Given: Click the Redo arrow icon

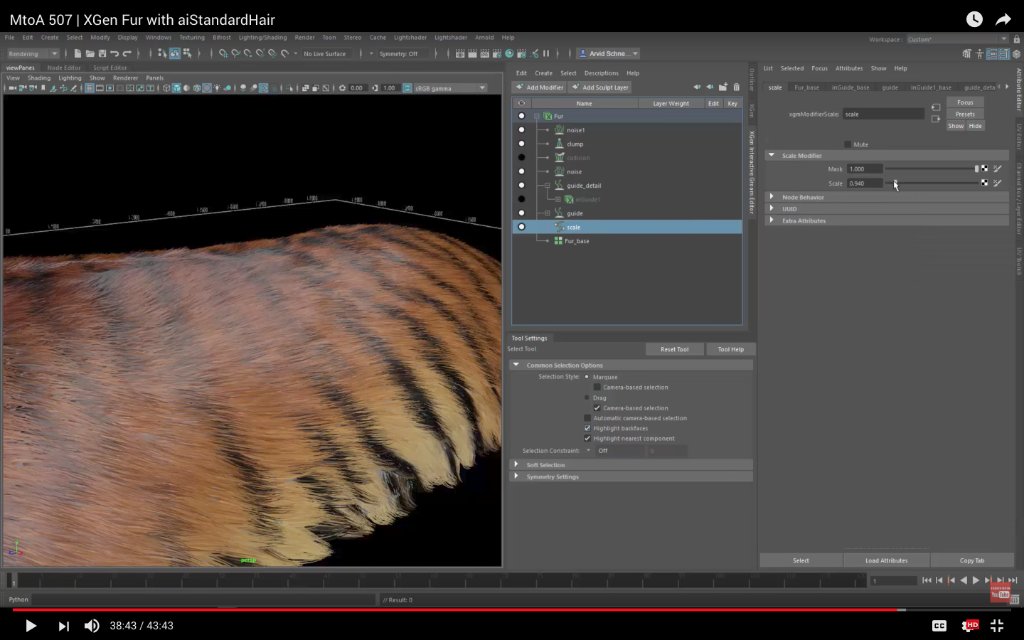Looking at the screenshot, I should (x=127, y=54).
